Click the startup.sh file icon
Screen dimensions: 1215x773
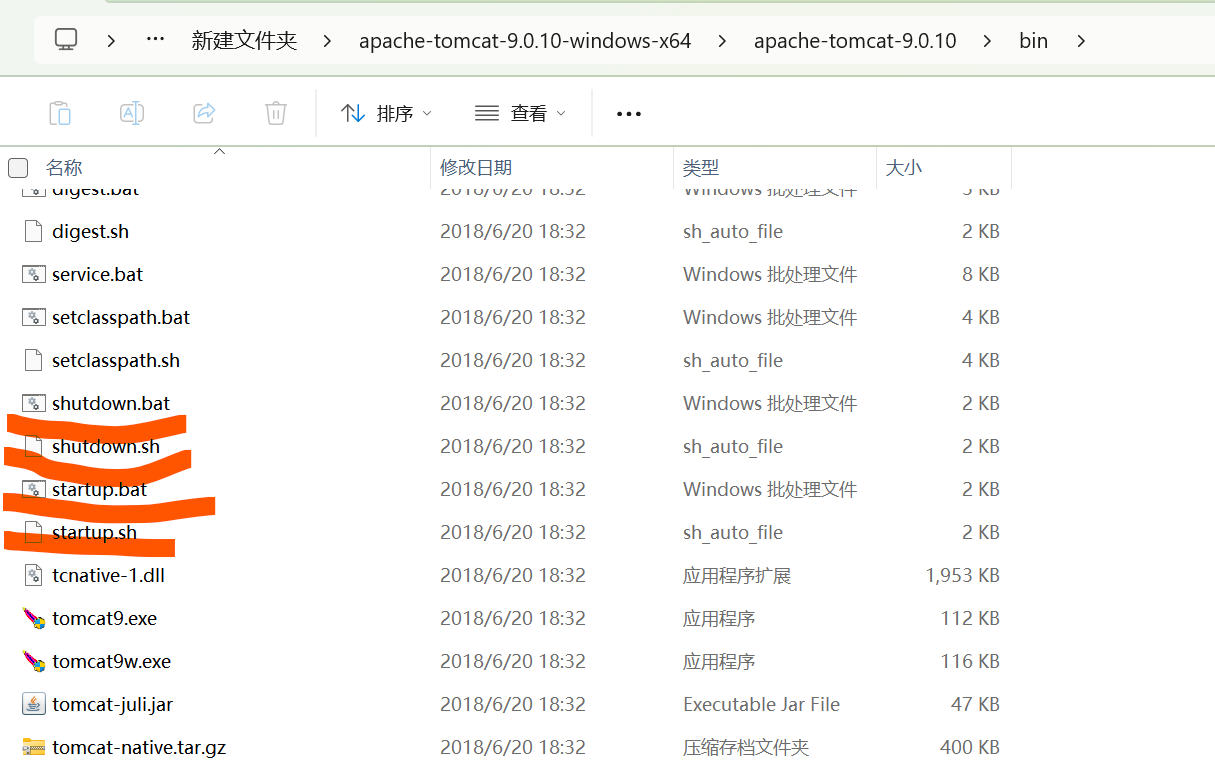pos(34,532)
